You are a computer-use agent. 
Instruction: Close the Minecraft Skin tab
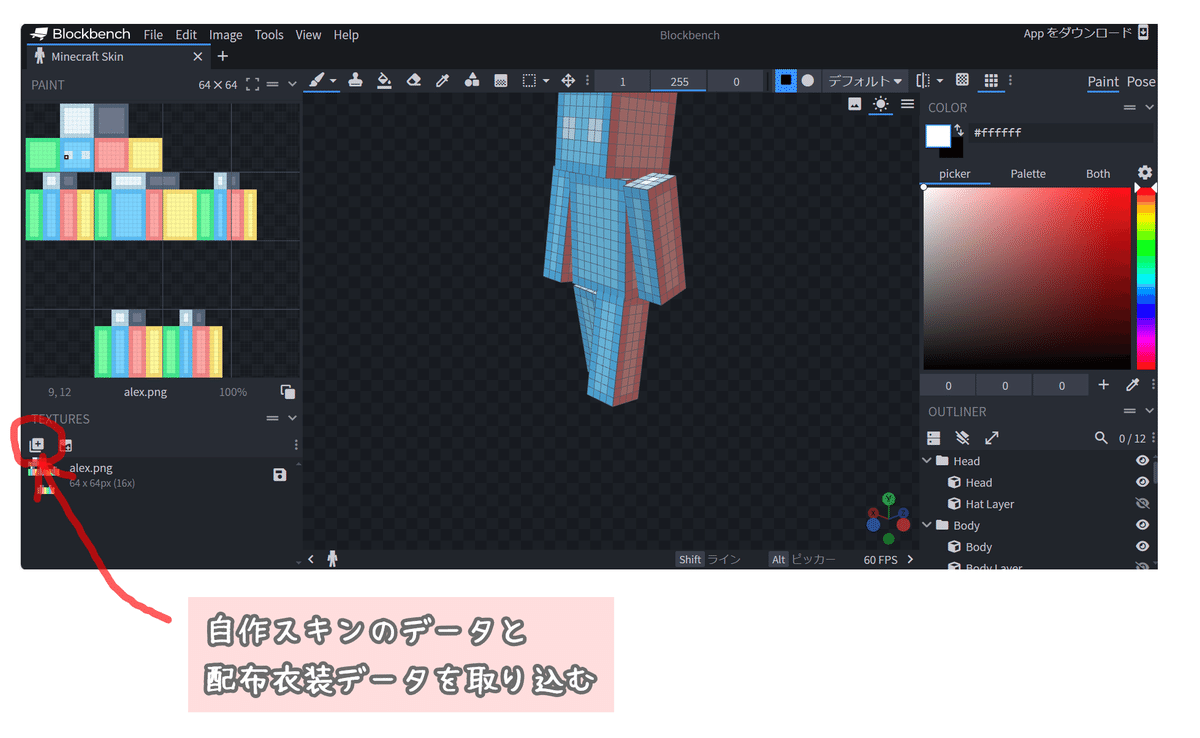click(197, 57)
